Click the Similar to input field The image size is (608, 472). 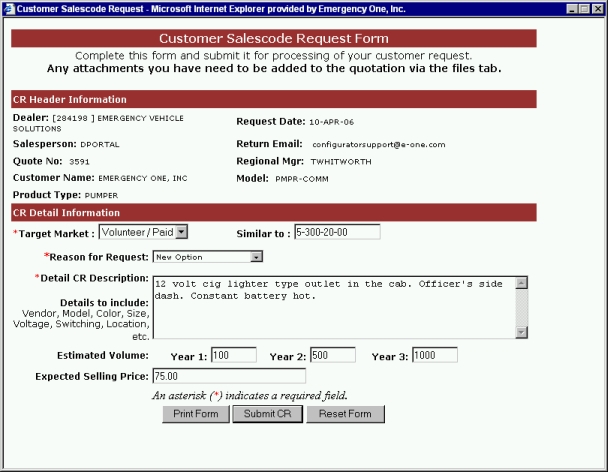tap(337, 232)
